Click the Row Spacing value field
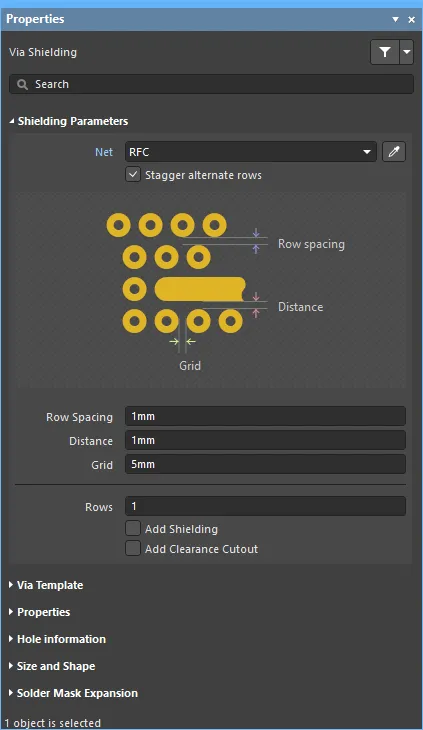This screenshot has width=423, height=730. 265,416
